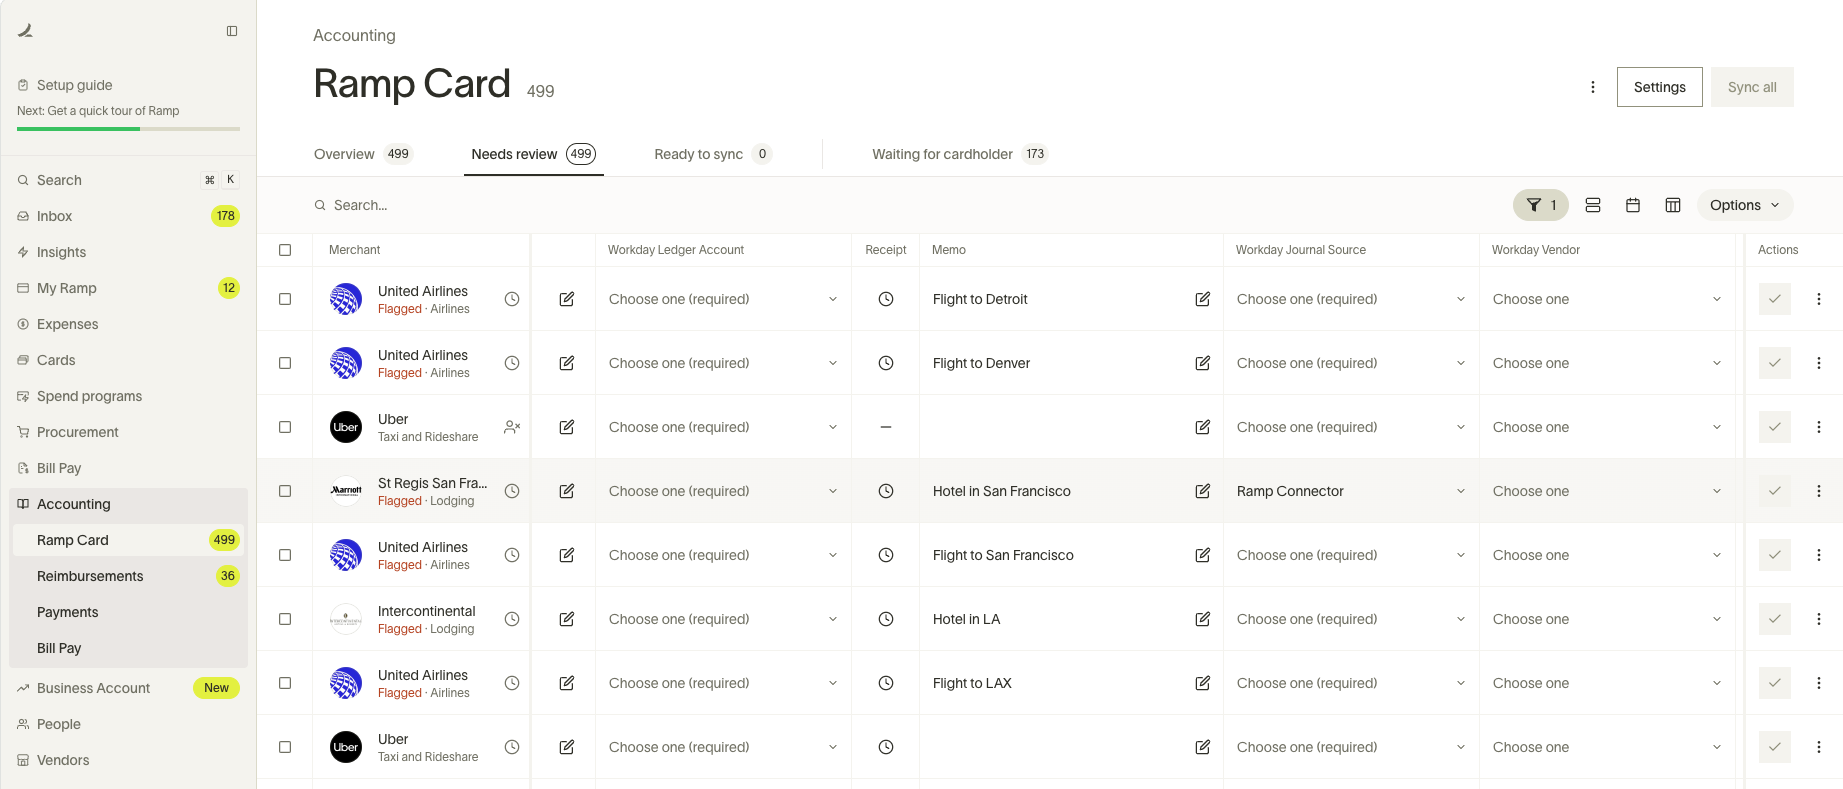The height and width of the screenshot is (789, 1843).
Task: Click receipt clock icon in Hotel in LA row
Action: 886,619
